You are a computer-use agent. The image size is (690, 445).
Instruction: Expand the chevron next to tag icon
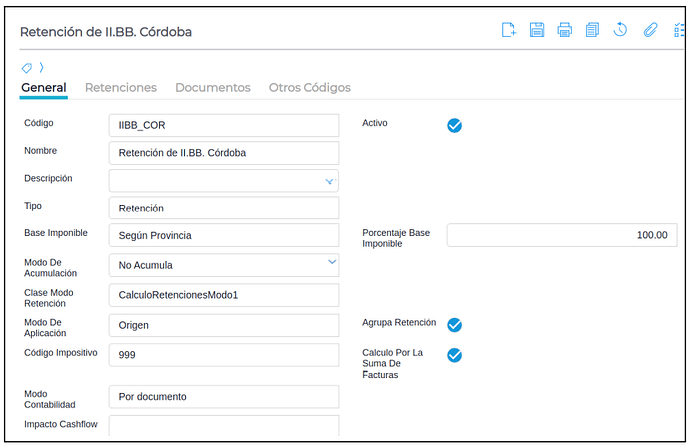pos(41,68)
